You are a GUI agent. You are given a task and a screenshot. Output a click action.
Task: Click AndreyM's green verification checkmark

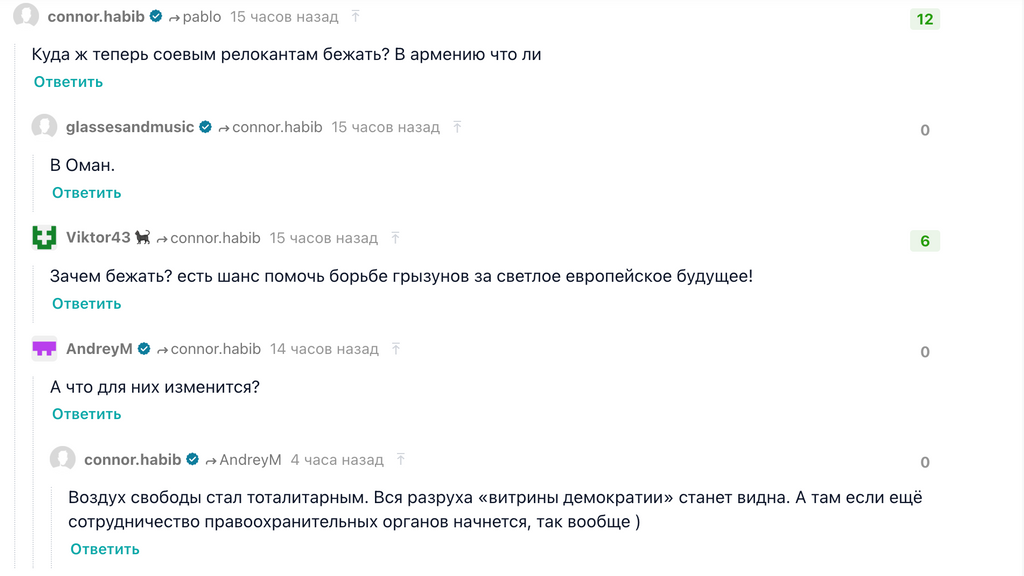click(x=143, y=349)
